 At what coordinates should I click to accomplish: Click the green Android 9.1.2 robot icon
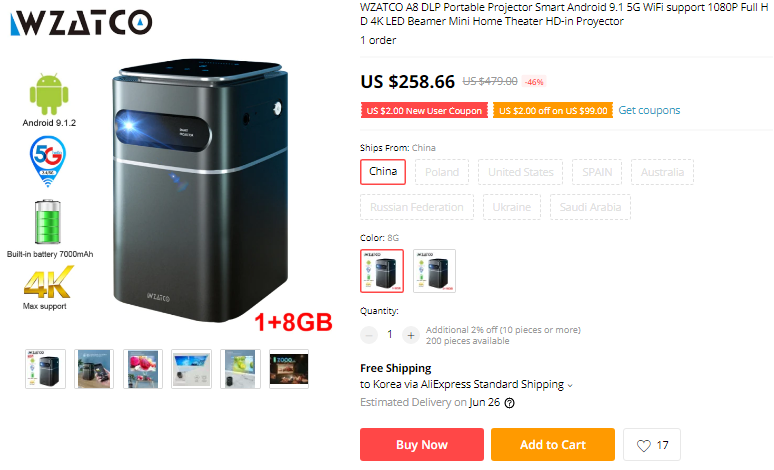[49, 94]
